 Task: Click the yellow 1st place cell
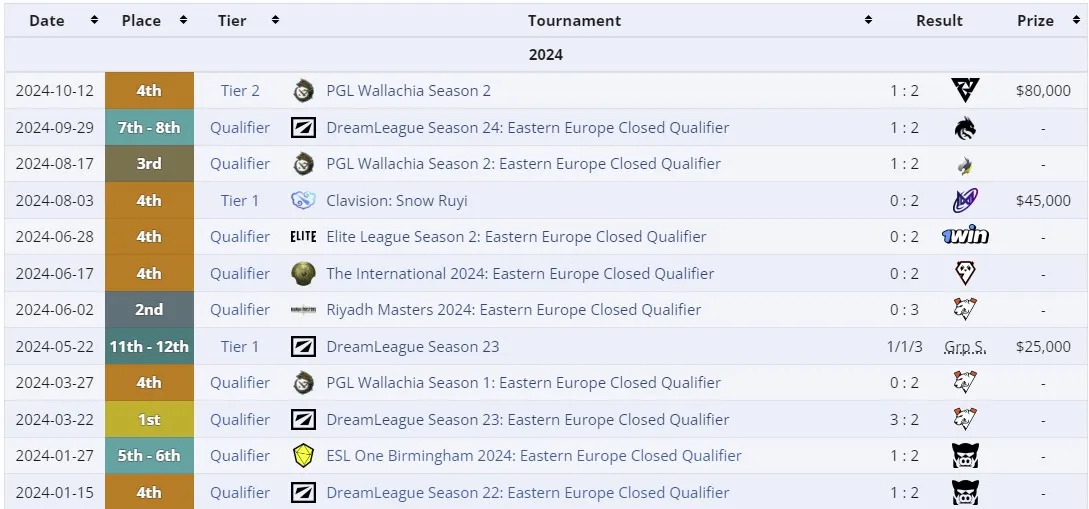coord(149,419)
